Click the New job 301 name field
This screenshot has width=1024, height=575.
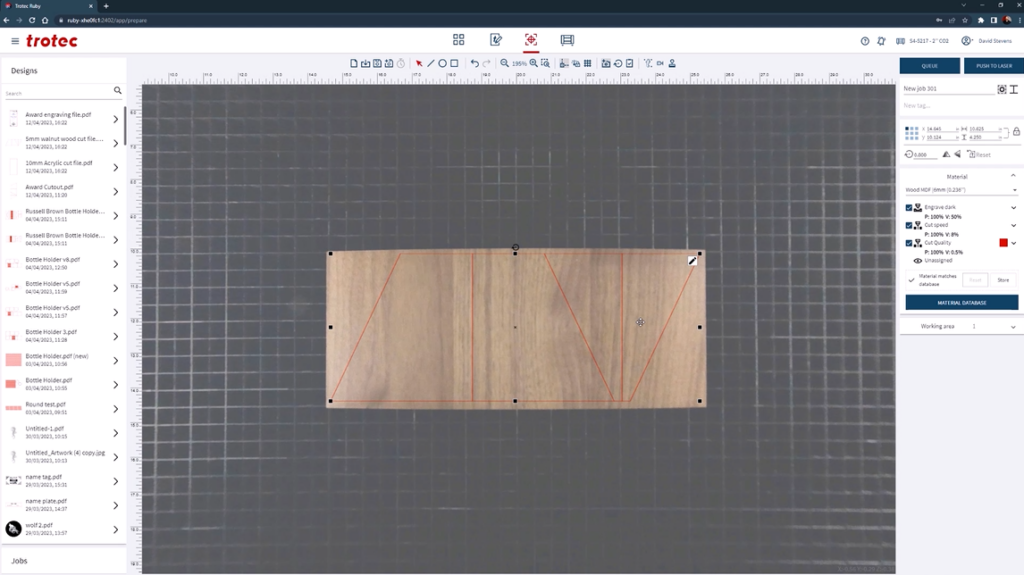click(x=948, y=89)
